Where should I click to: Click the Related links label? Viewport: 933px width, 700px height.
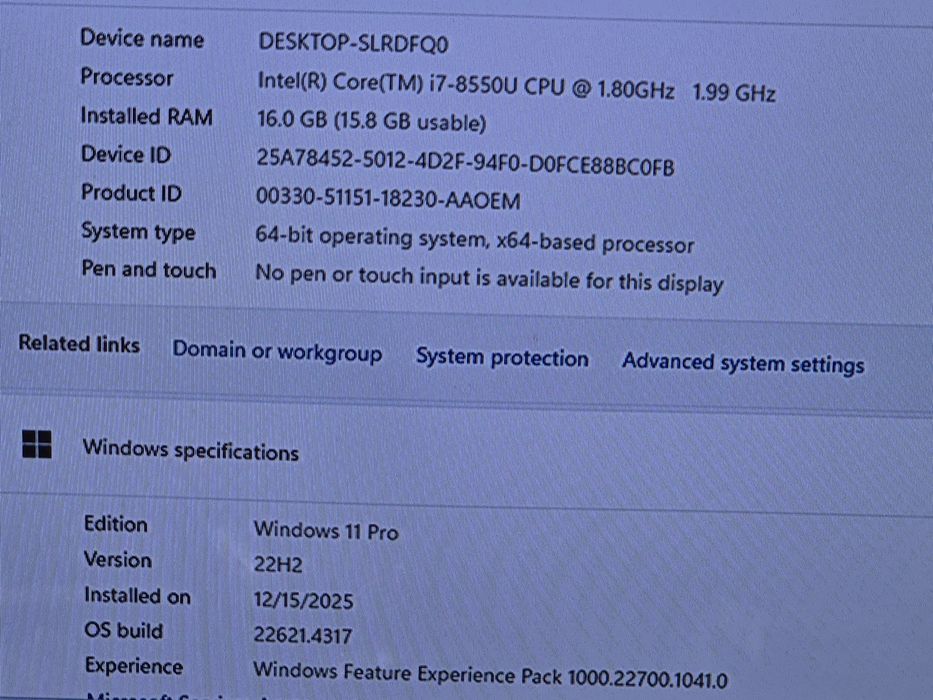(x=79, y=343)
